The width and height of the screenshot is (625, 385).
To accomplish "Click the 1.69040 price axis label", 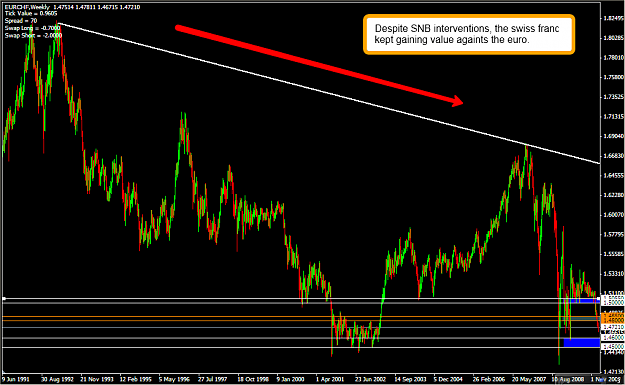I will coord(614,136).
